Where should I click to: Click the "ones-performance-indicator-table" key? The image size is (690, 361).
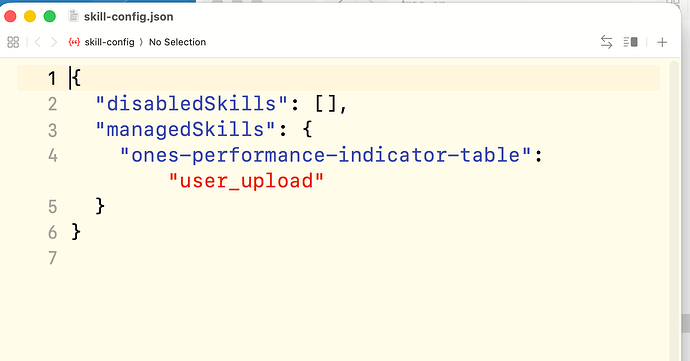coord(326,155)
